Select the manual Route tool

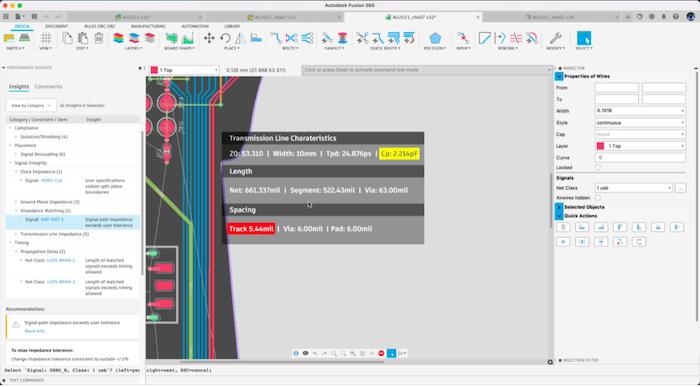click(276, 38)
